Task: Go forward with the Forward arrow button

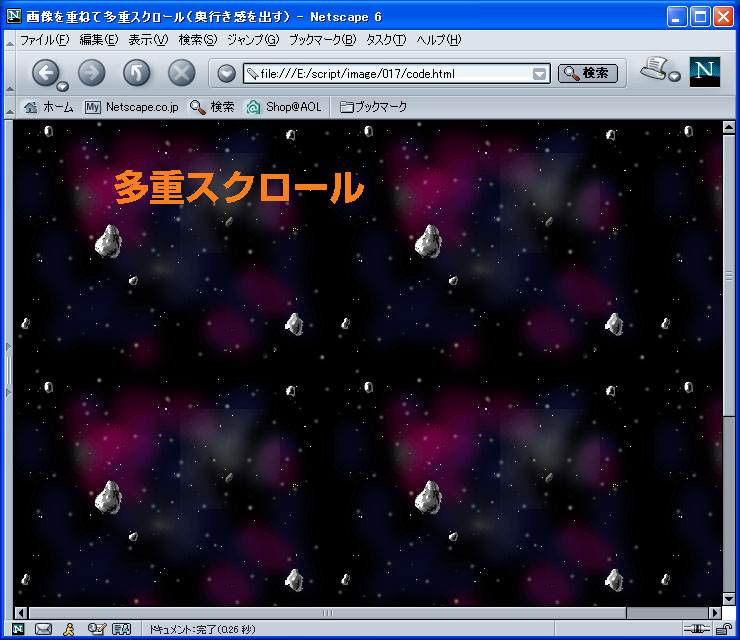Action: tap(92, 73)
